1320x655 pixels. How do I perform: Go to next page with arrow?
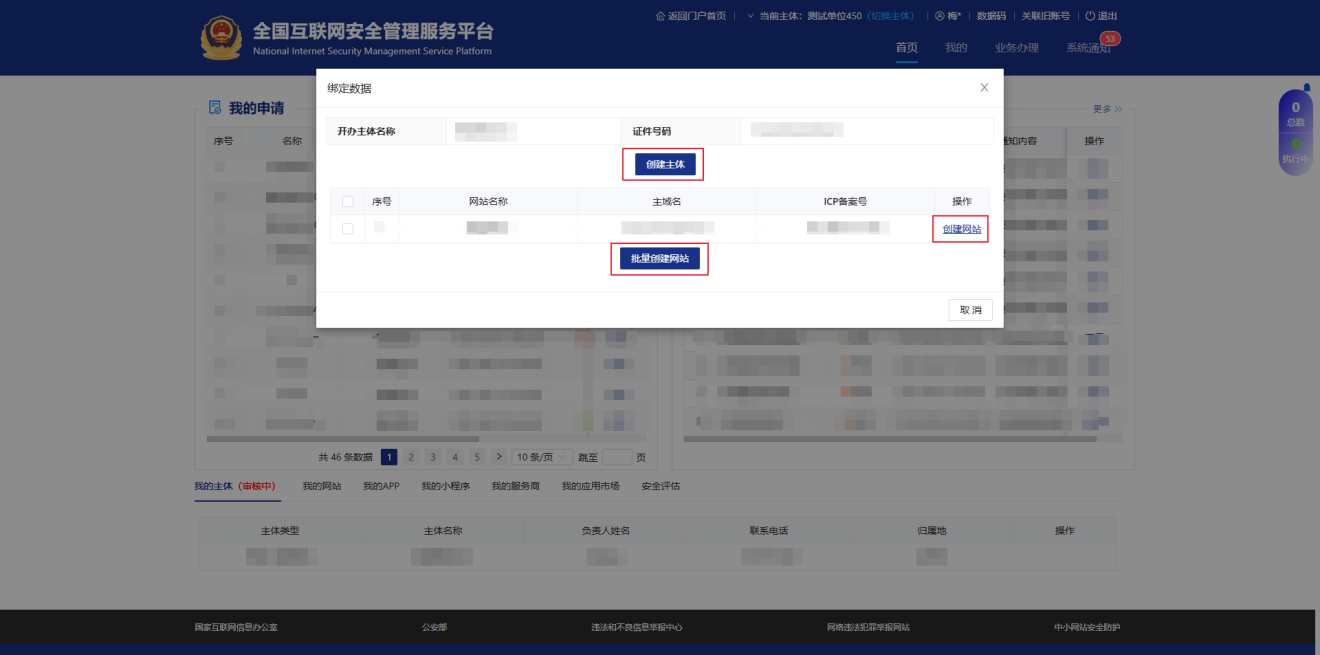coord(499,457)
